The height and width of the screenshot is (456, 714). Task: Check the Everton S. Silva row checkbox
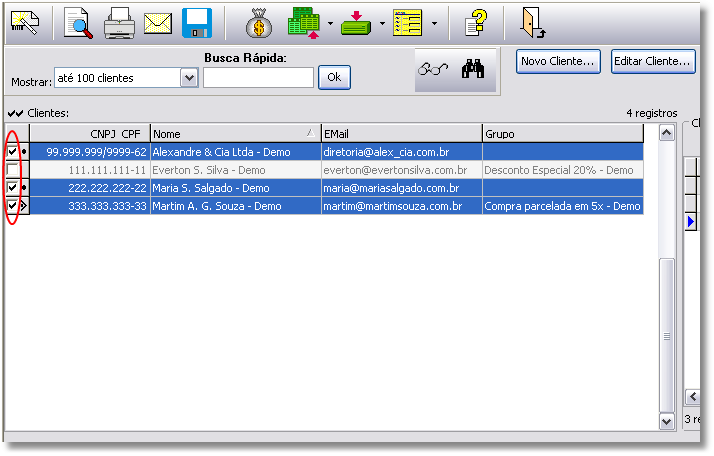click(12, 169)
